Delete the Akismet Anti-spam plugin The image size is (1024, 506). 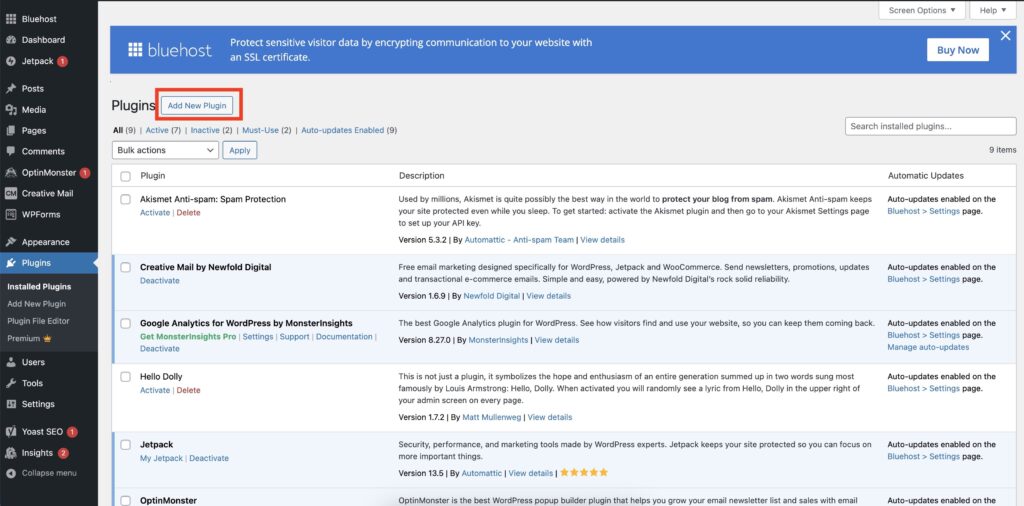(188, 213)
